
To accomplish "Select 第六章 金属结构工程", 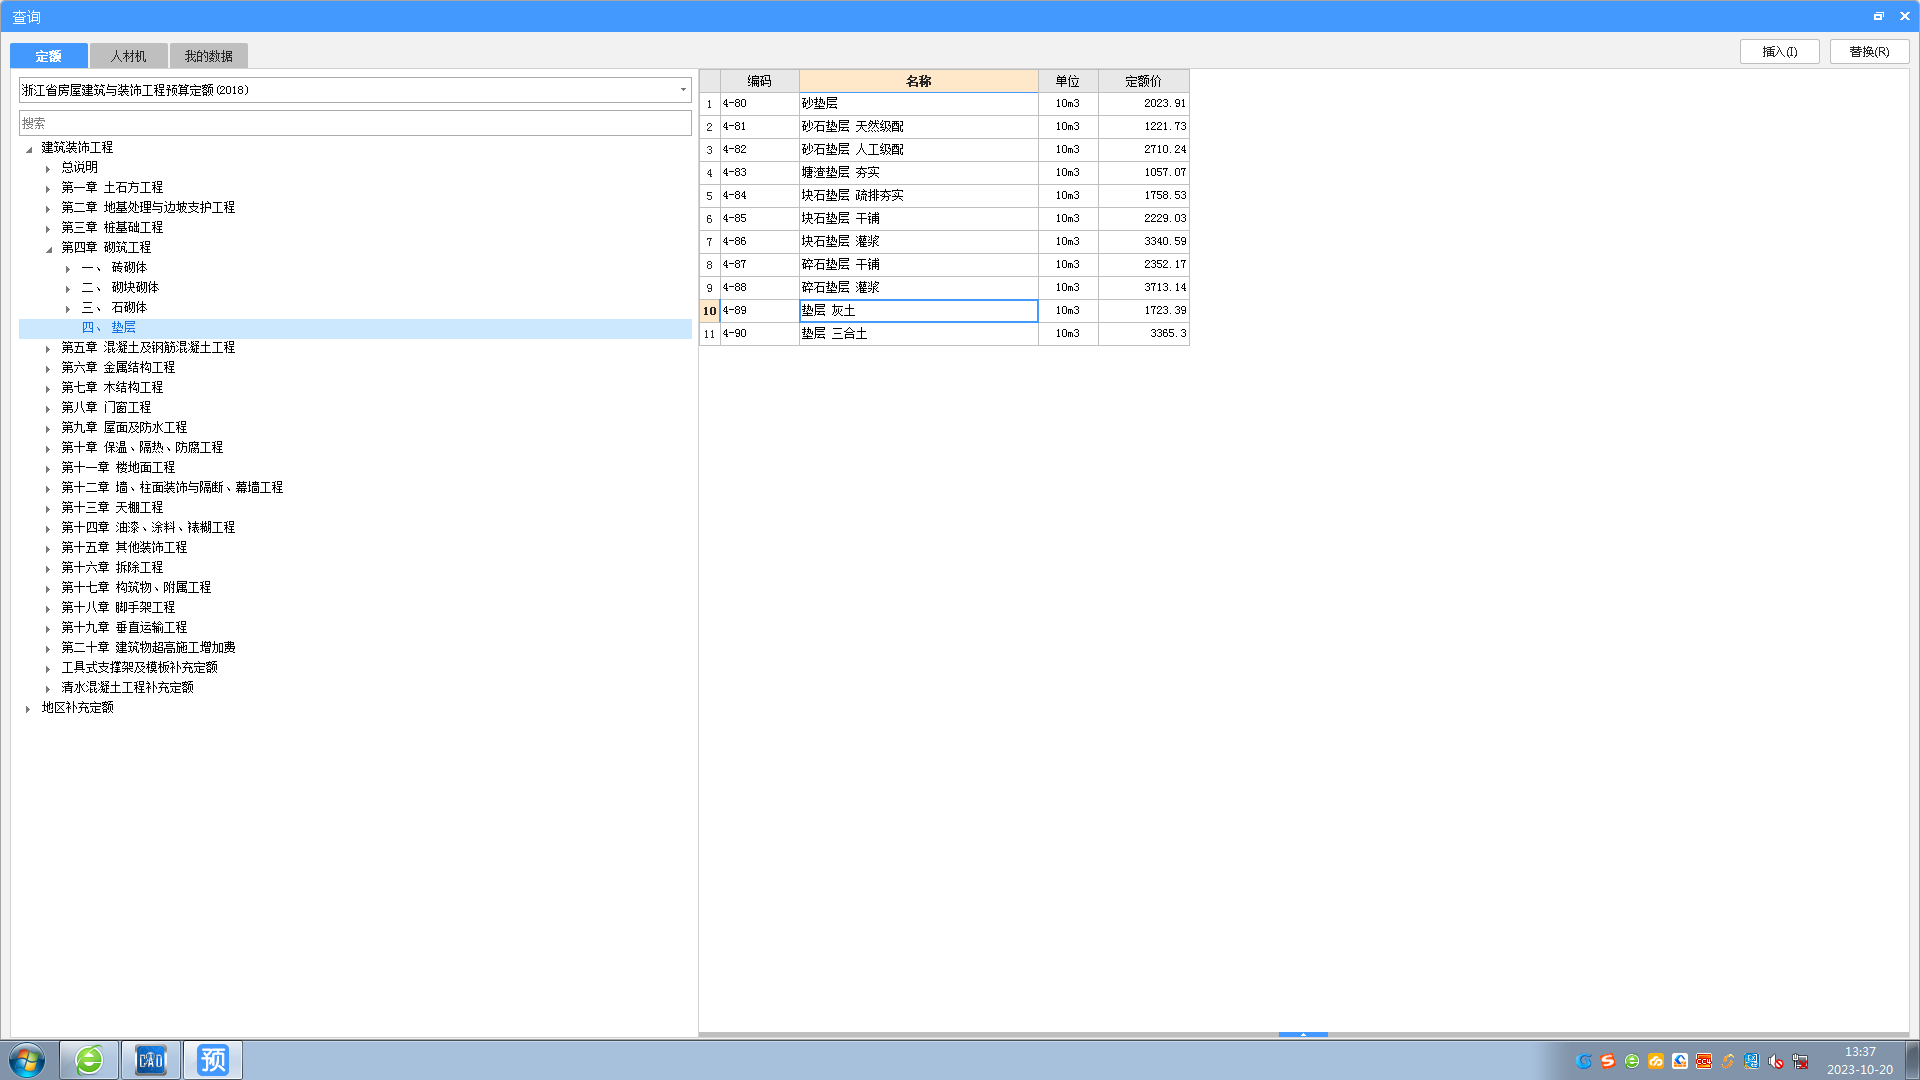I will tap(118, 367).
